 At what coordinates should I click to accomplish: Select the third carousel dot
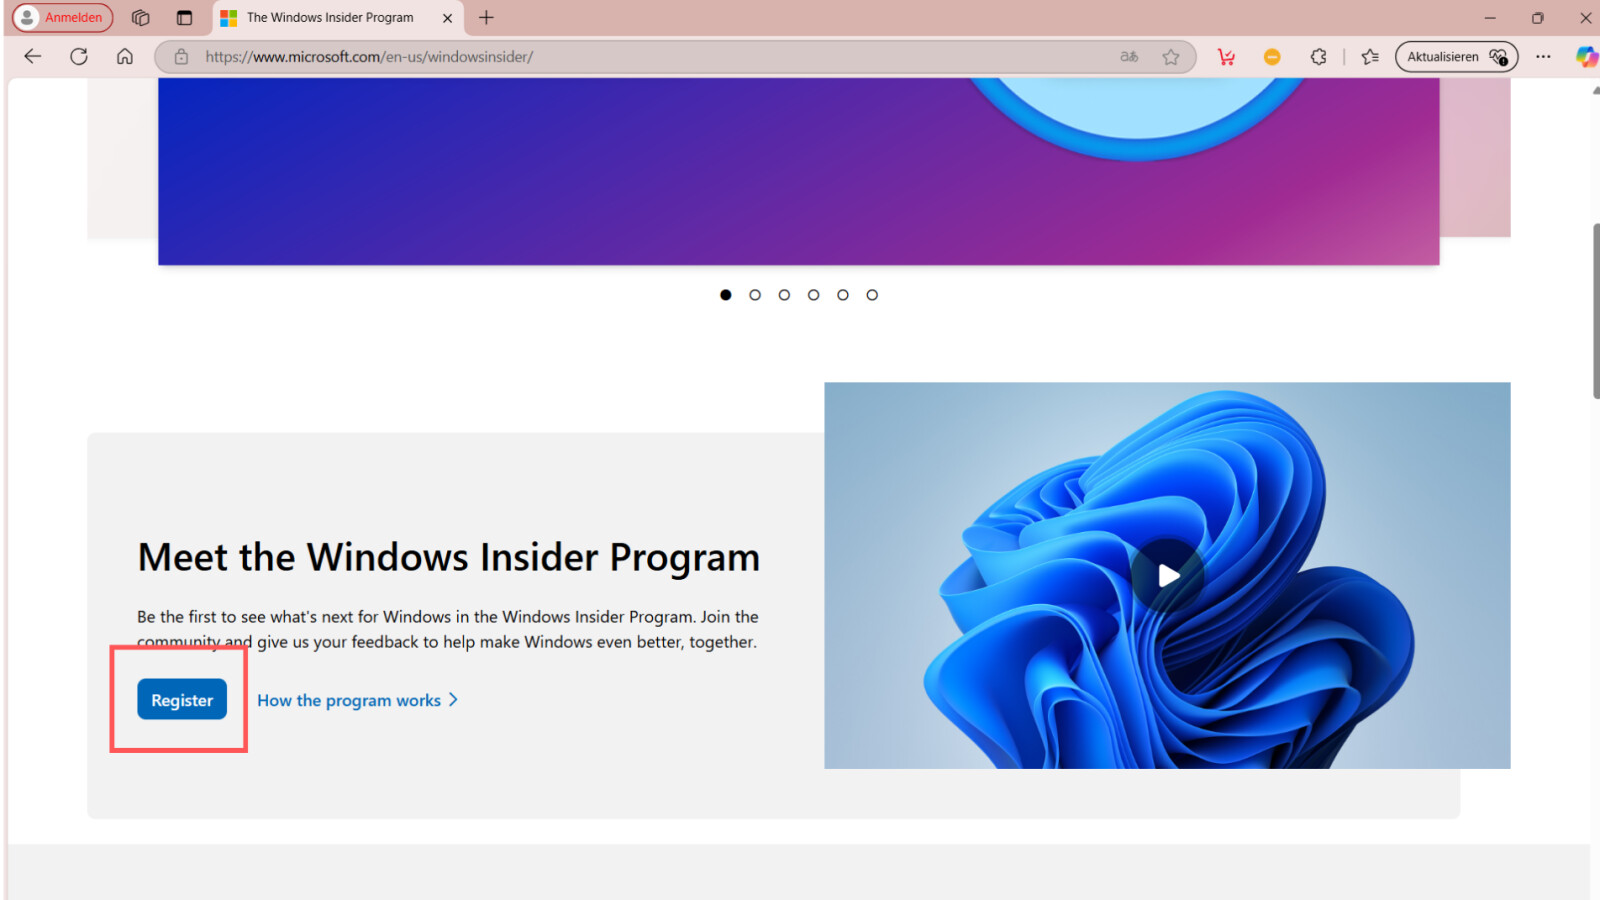[784, 295]
